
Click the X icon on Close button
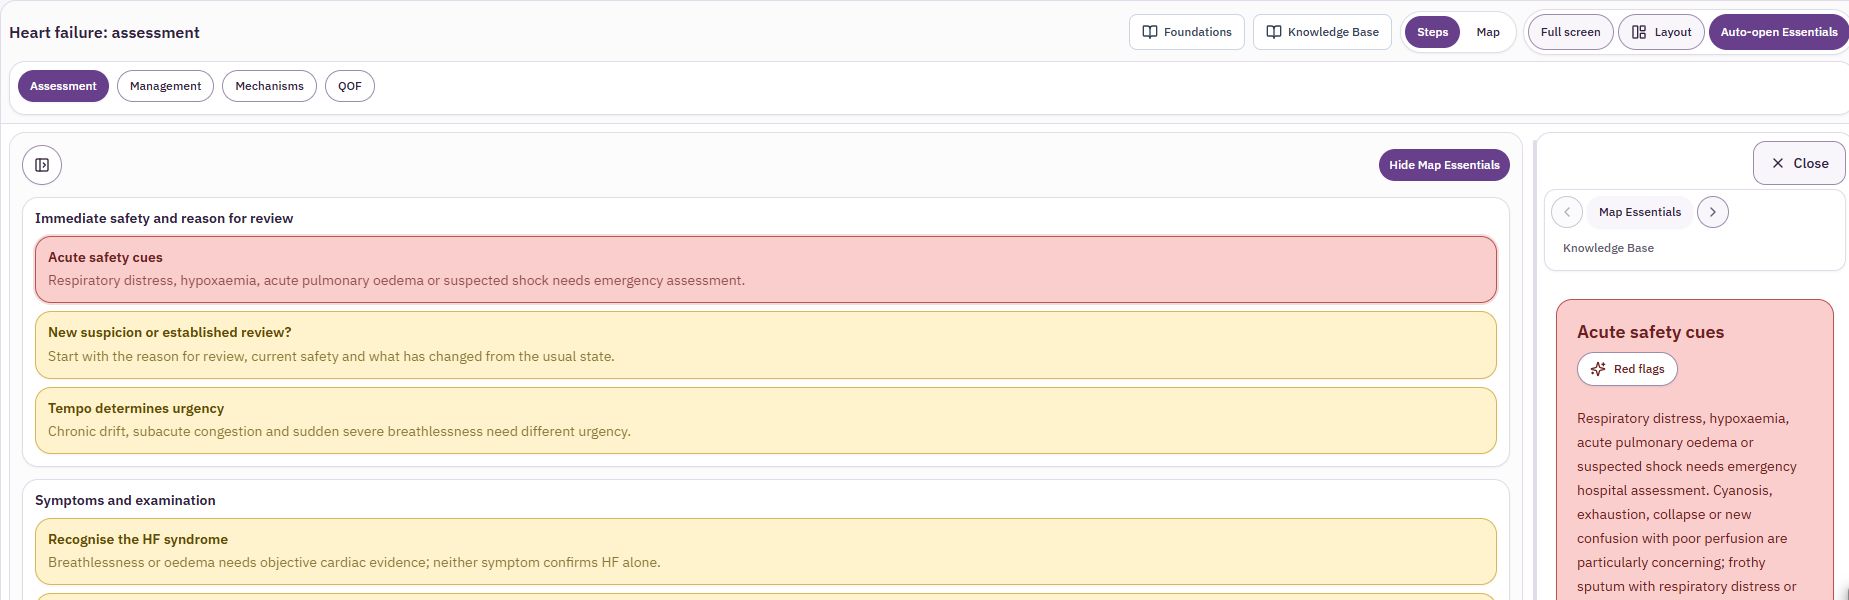(x=1778, y=163)
